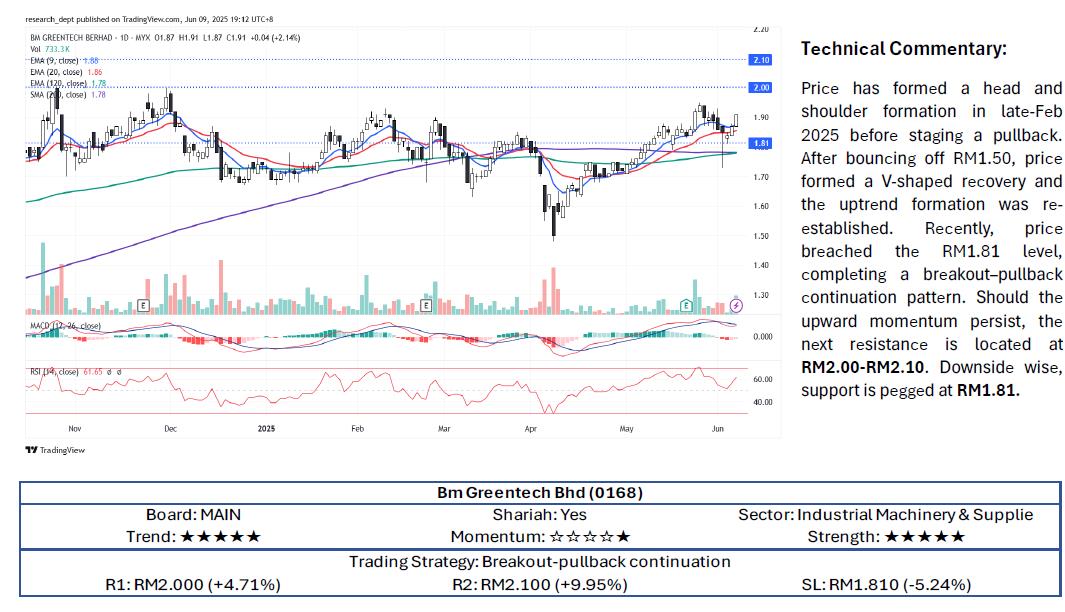Select the blue 1.81 price label on the axis

tap(760, 143)
